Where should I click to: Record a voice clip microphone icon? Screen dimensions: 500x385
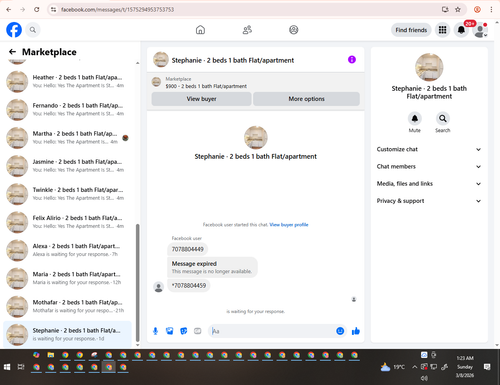pyautogui.click(x=155, y=331)
